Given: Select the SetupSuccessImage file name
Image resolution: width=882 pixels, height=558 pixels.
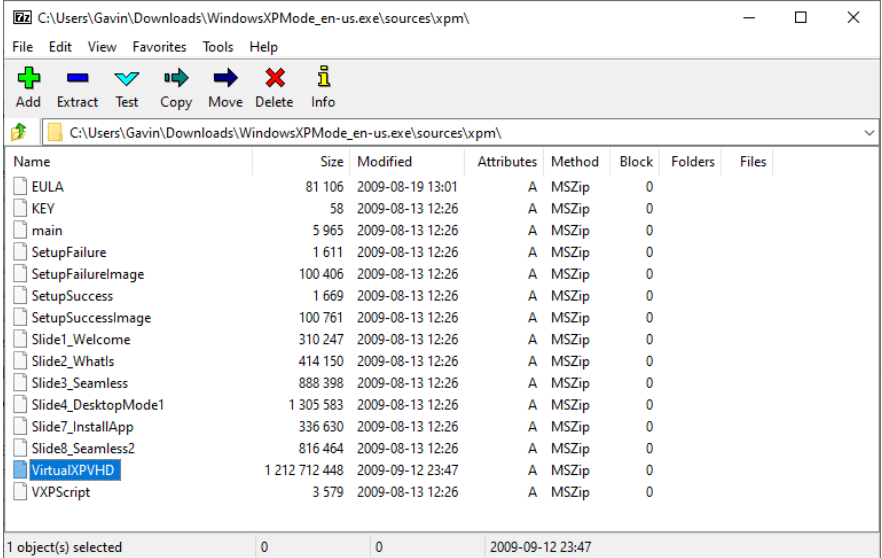Looking at the screenshot, I should (91, 318).
